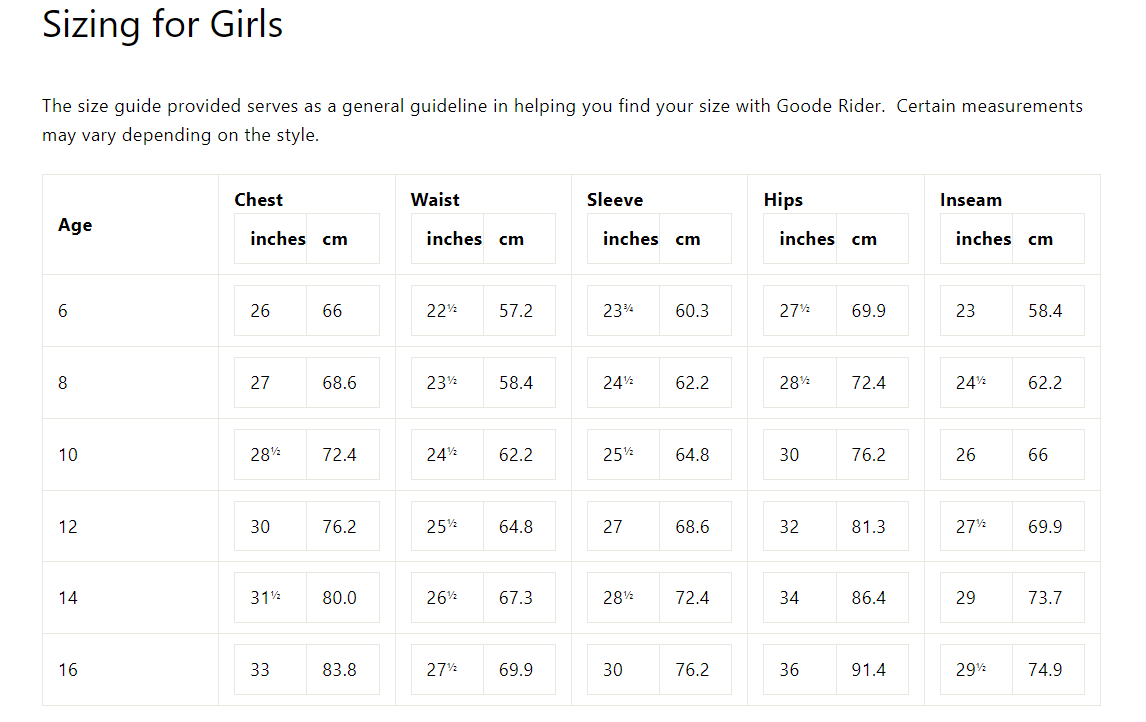
Task: Select the Inseam column header
Action: tap(971, 200)
